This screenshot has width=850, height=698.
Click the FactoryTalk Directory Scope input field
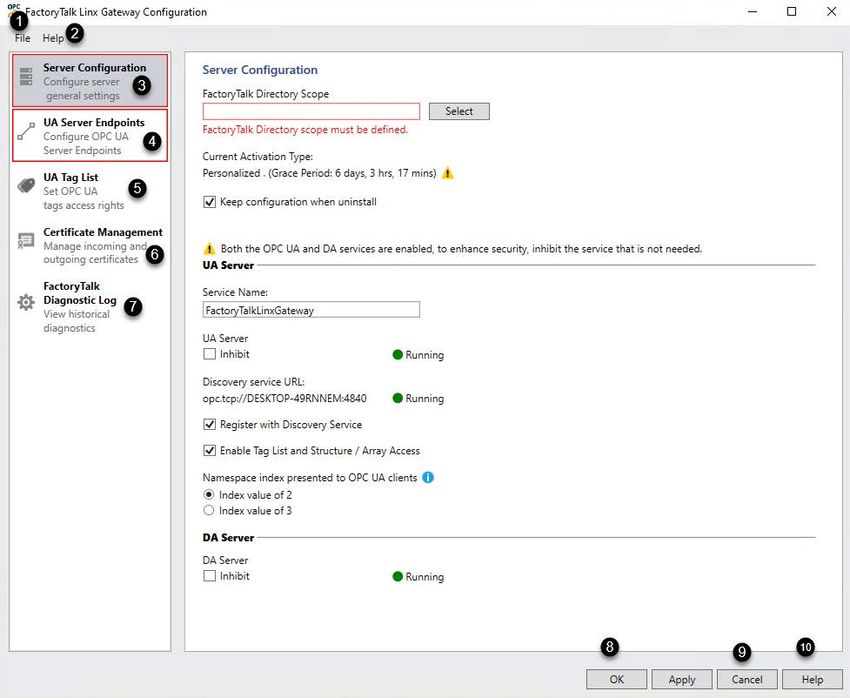[311, 111]
